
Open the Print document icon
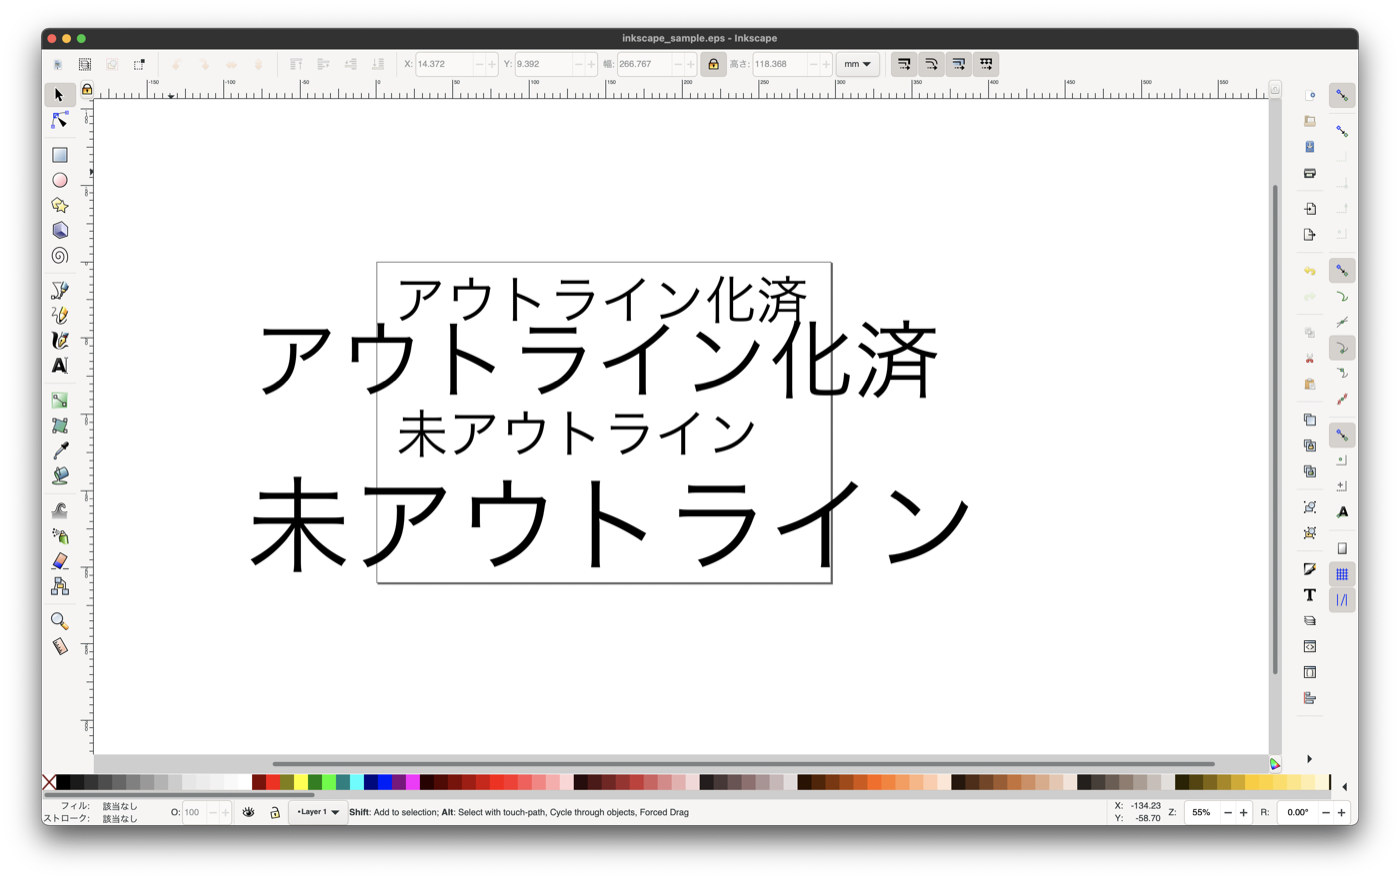pyautogui.click(x=1310, y=173)
